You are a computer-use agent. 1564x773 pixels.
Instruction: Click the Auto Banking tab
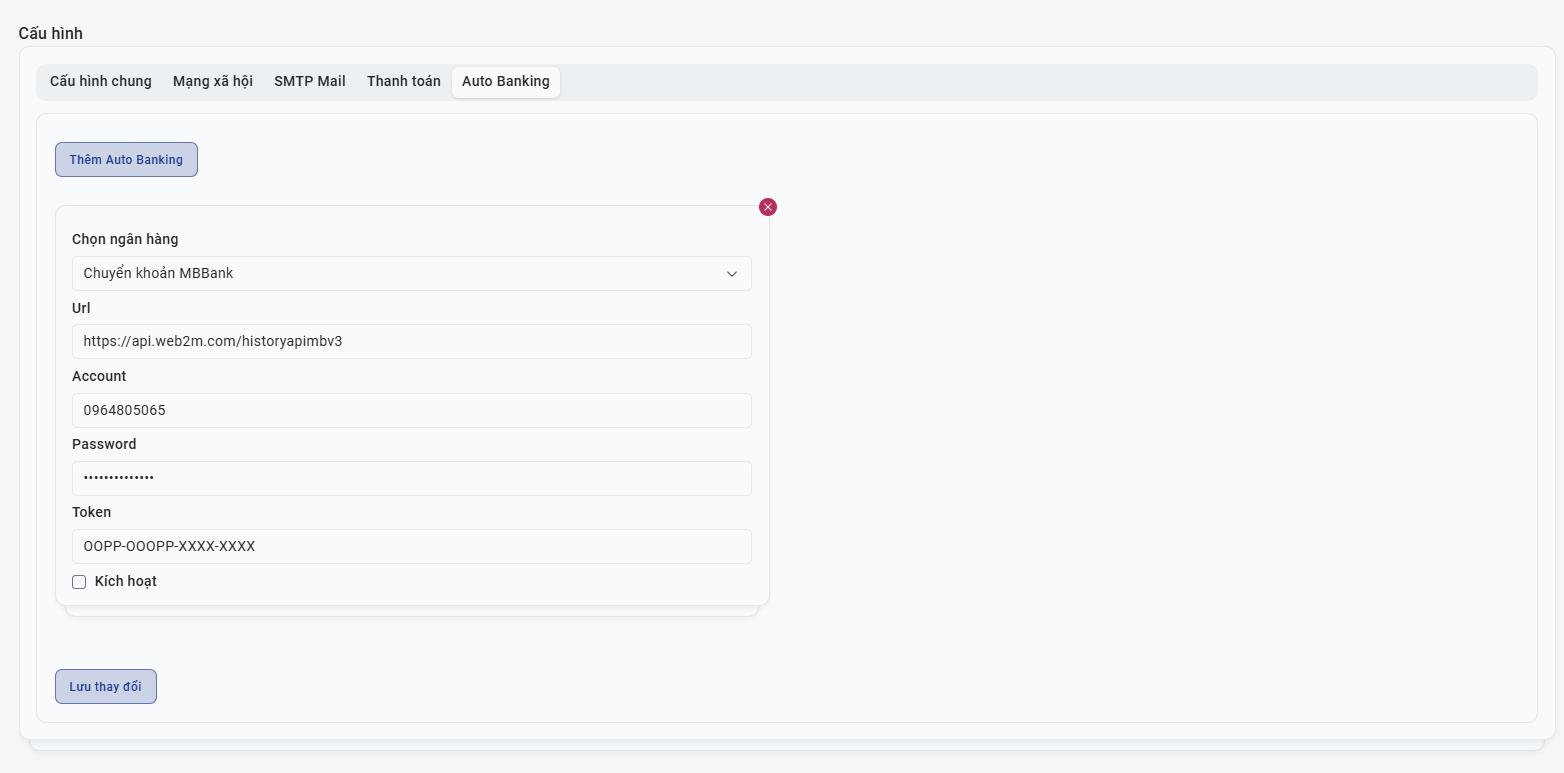[x=505, y=82]
